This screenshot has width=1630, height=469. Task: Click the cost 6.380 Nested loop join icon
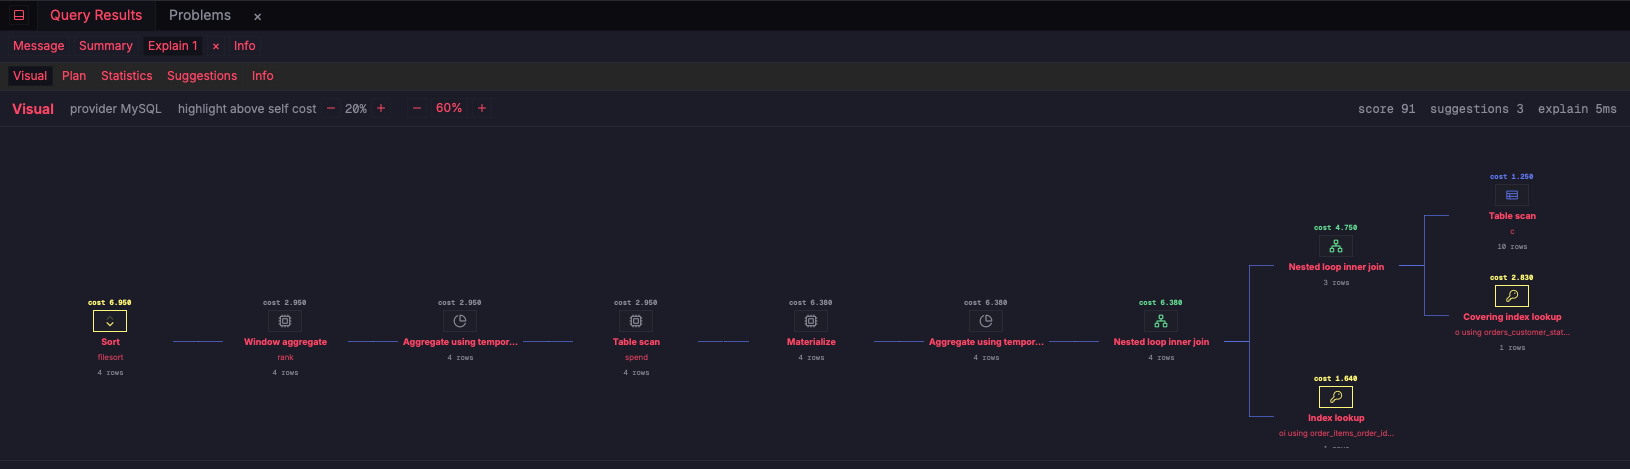[x=1161, y=321]
